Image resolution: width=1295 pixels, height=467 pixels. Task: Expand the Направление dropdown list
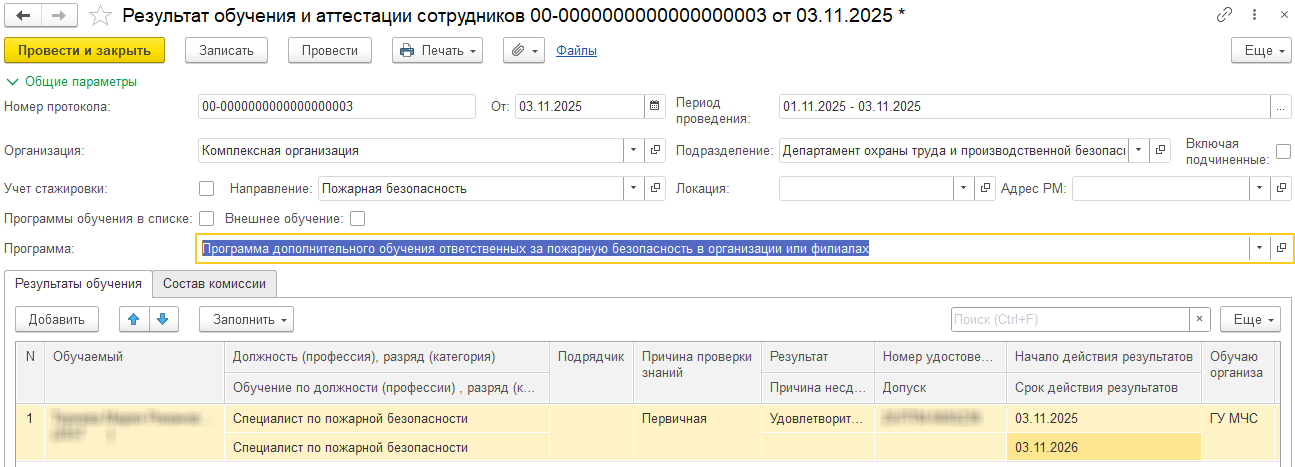click(635, 188)
